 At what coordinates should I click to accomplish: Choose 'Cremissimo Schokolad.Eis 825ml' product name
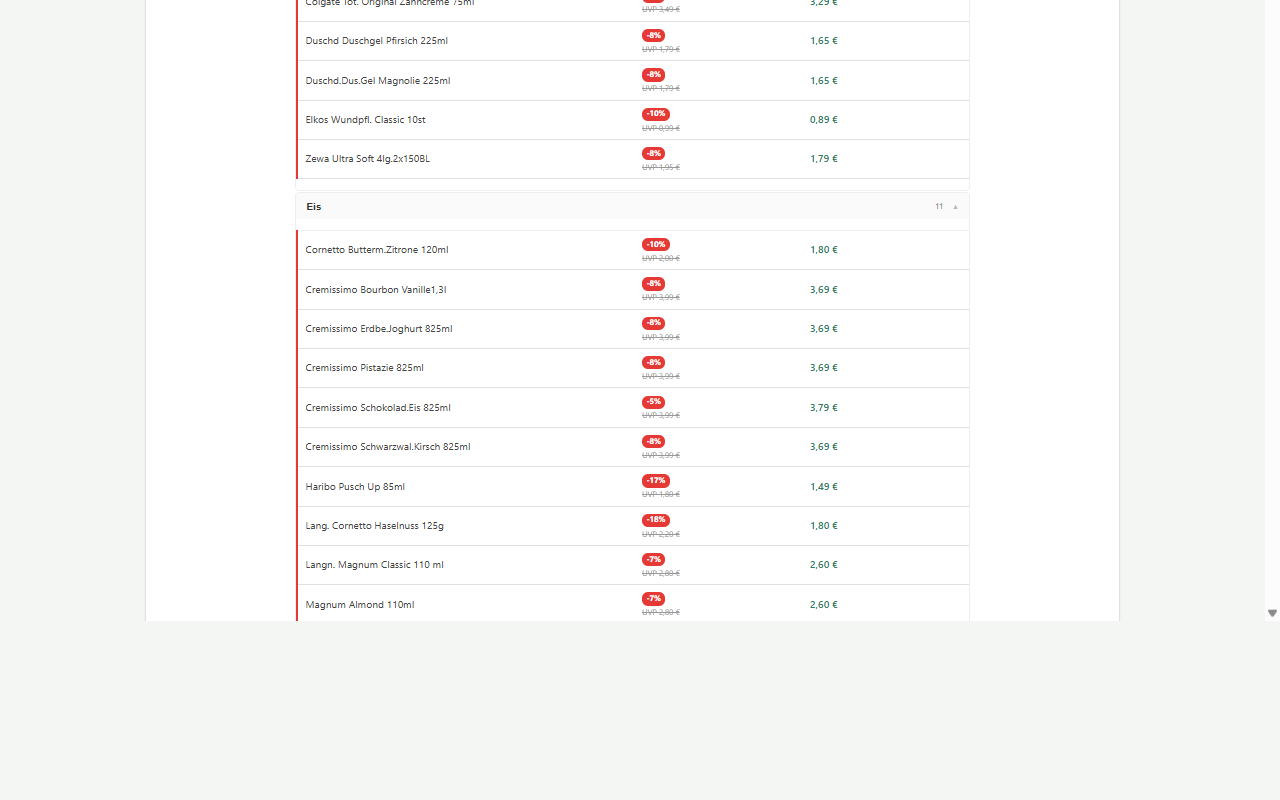coord(378,408)
